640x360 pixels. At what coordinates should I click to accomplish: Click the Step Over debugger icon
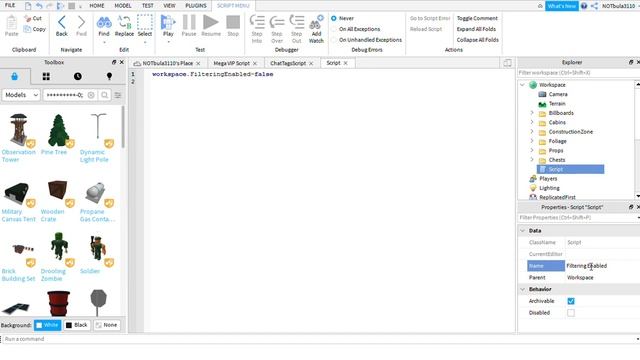277,22
